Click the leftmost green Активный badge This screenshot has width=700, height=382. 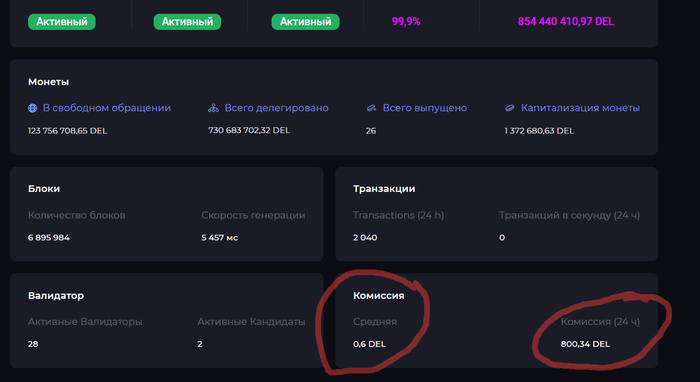tap(62, 21)
